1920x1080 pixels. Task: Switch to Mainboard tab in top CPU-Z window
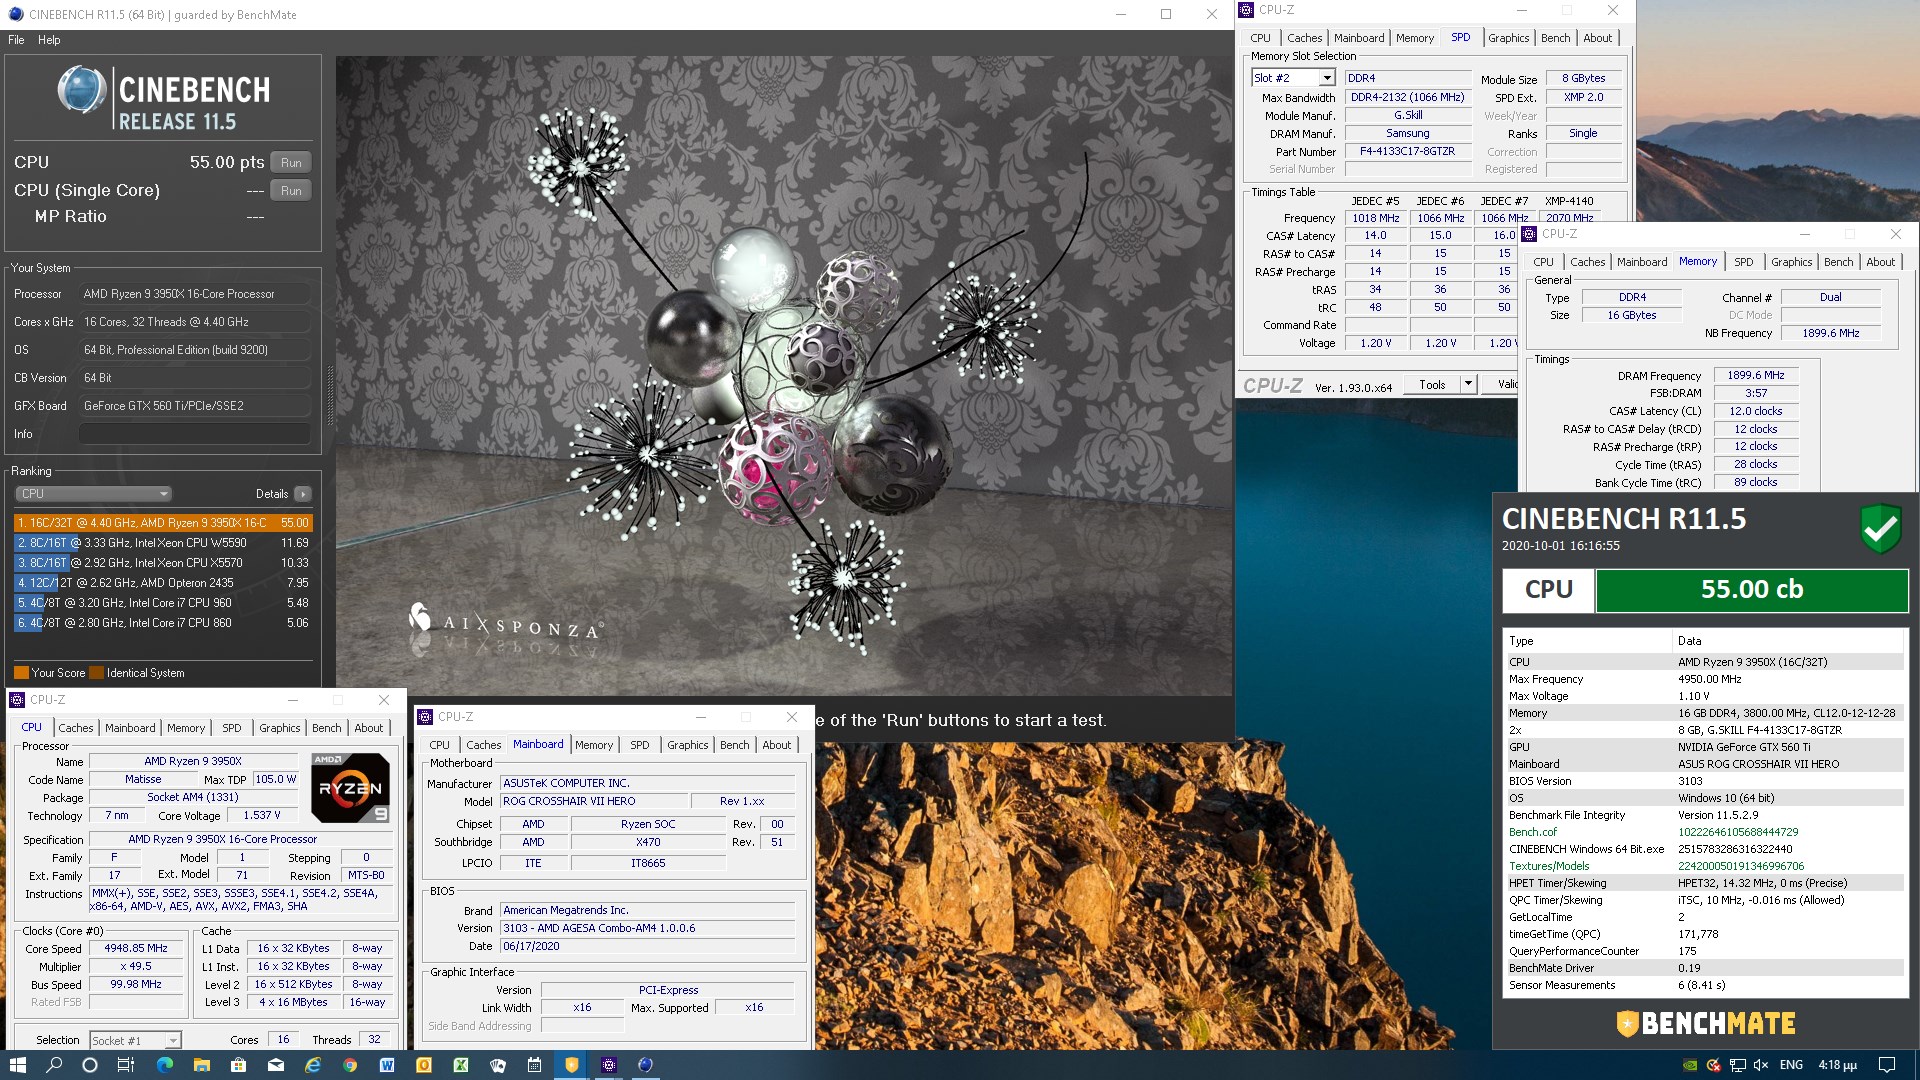click(1359, 38)
